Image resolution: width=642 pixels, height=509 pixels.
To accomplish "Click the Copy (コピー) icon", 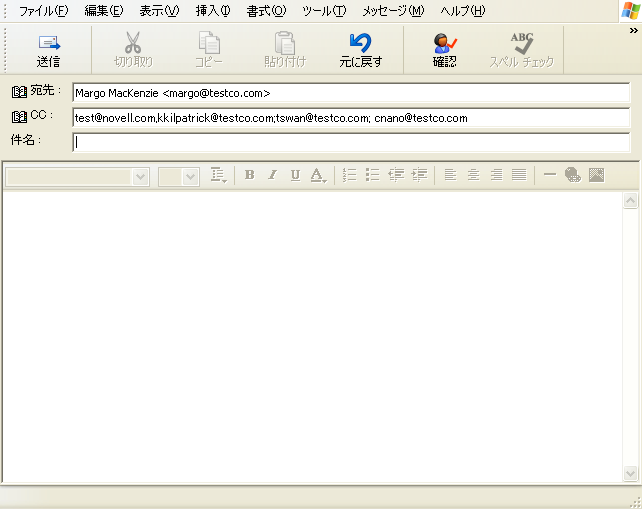I will tap(209, 43).
